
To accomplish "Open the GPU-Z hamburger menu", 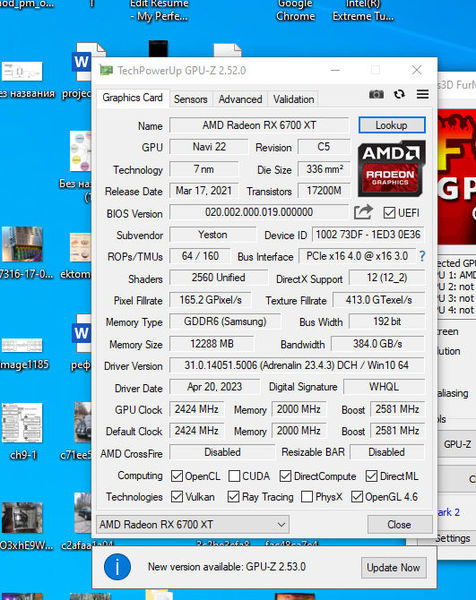I will (x=422, y=94).
